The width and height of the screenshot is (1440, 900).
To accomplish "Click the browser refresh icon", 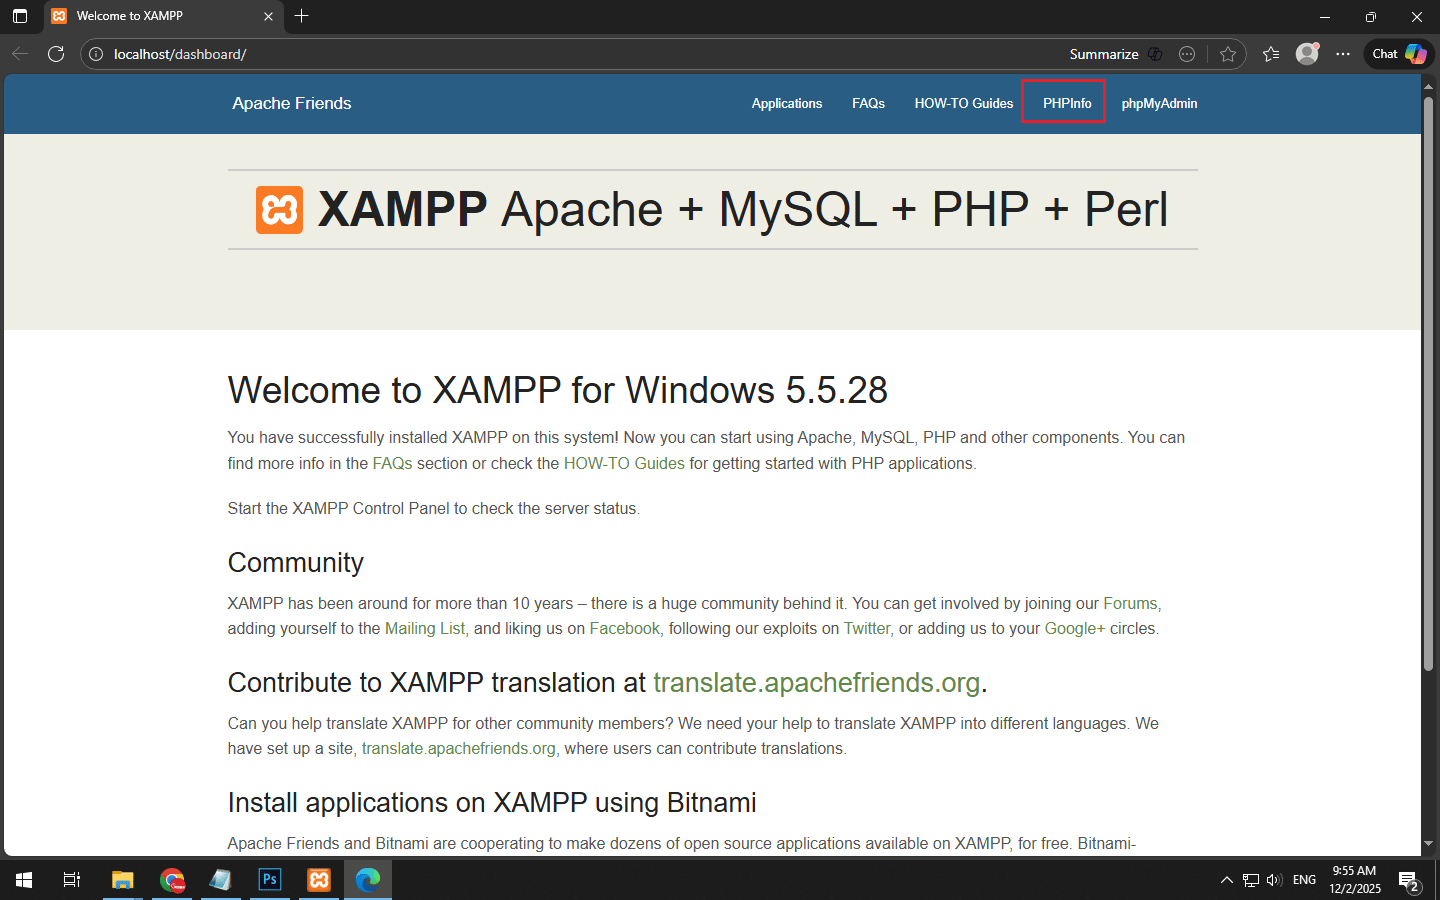I will click(x=56, y=54).
